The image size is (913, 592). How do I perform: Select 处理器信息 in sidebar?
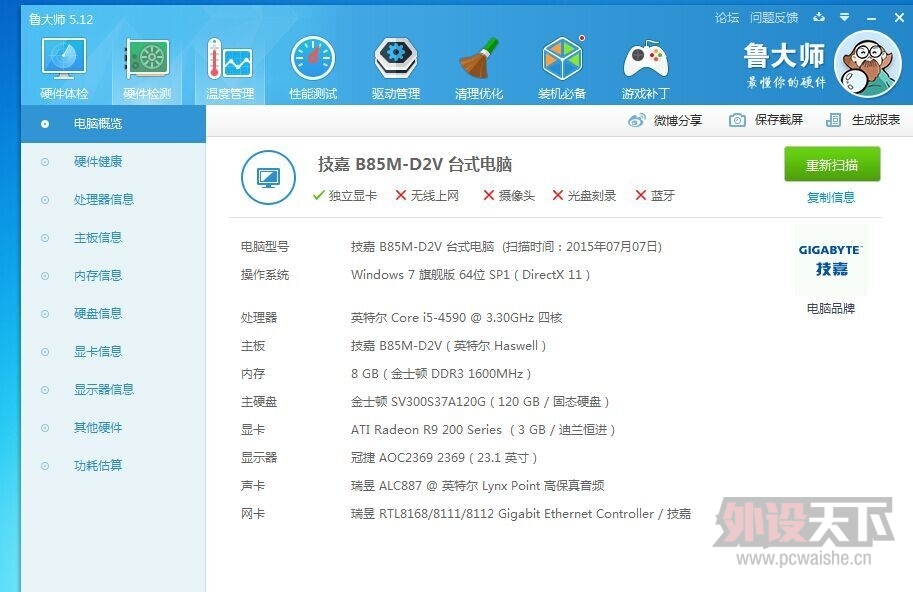point(103,199)
